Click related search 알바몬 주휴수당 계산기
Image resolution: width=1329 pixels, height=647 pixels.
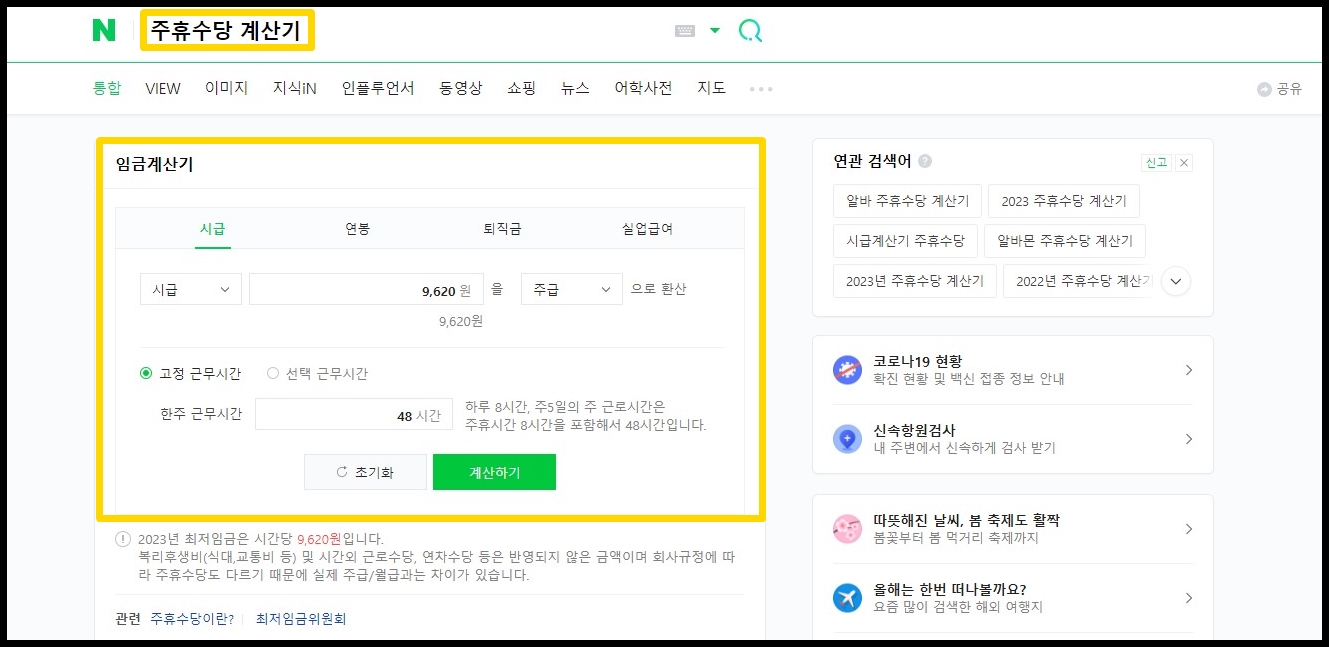tap(1065, 241)
